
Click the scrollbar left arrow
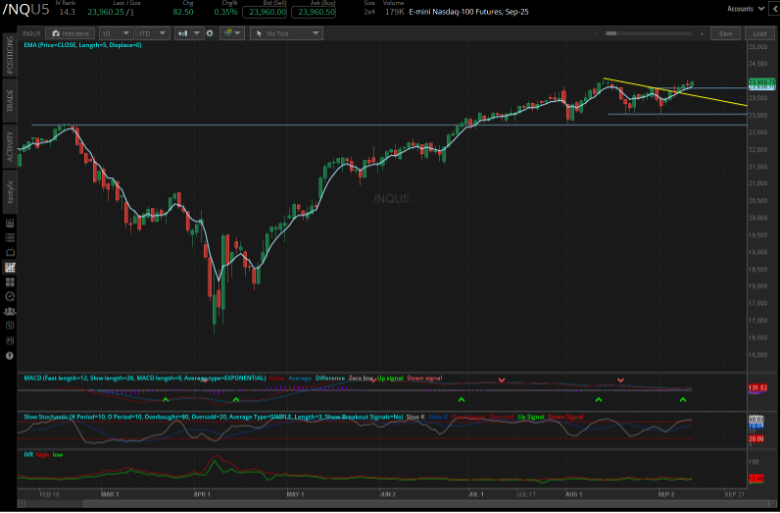point(21,504)
